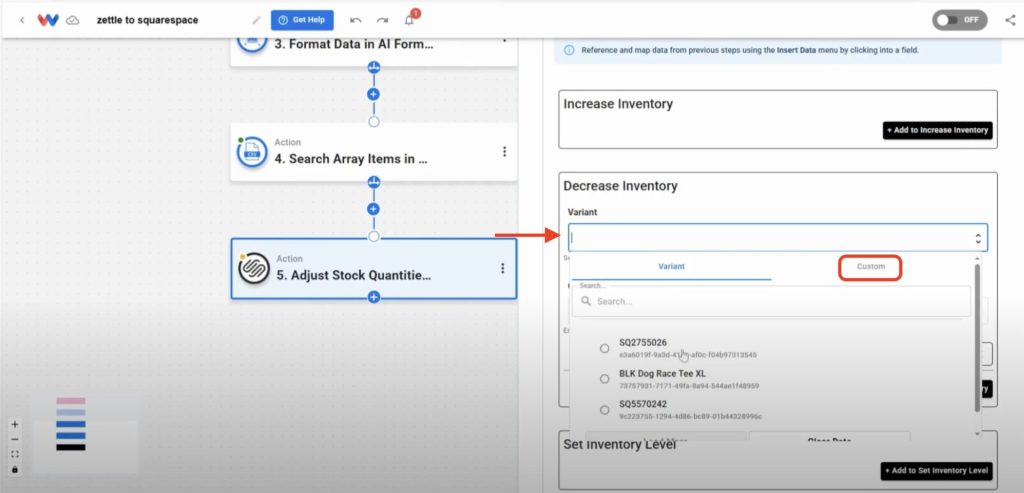Click the workflow title zettle to squarespace
1024x493 pixels.
coord(147,20)
